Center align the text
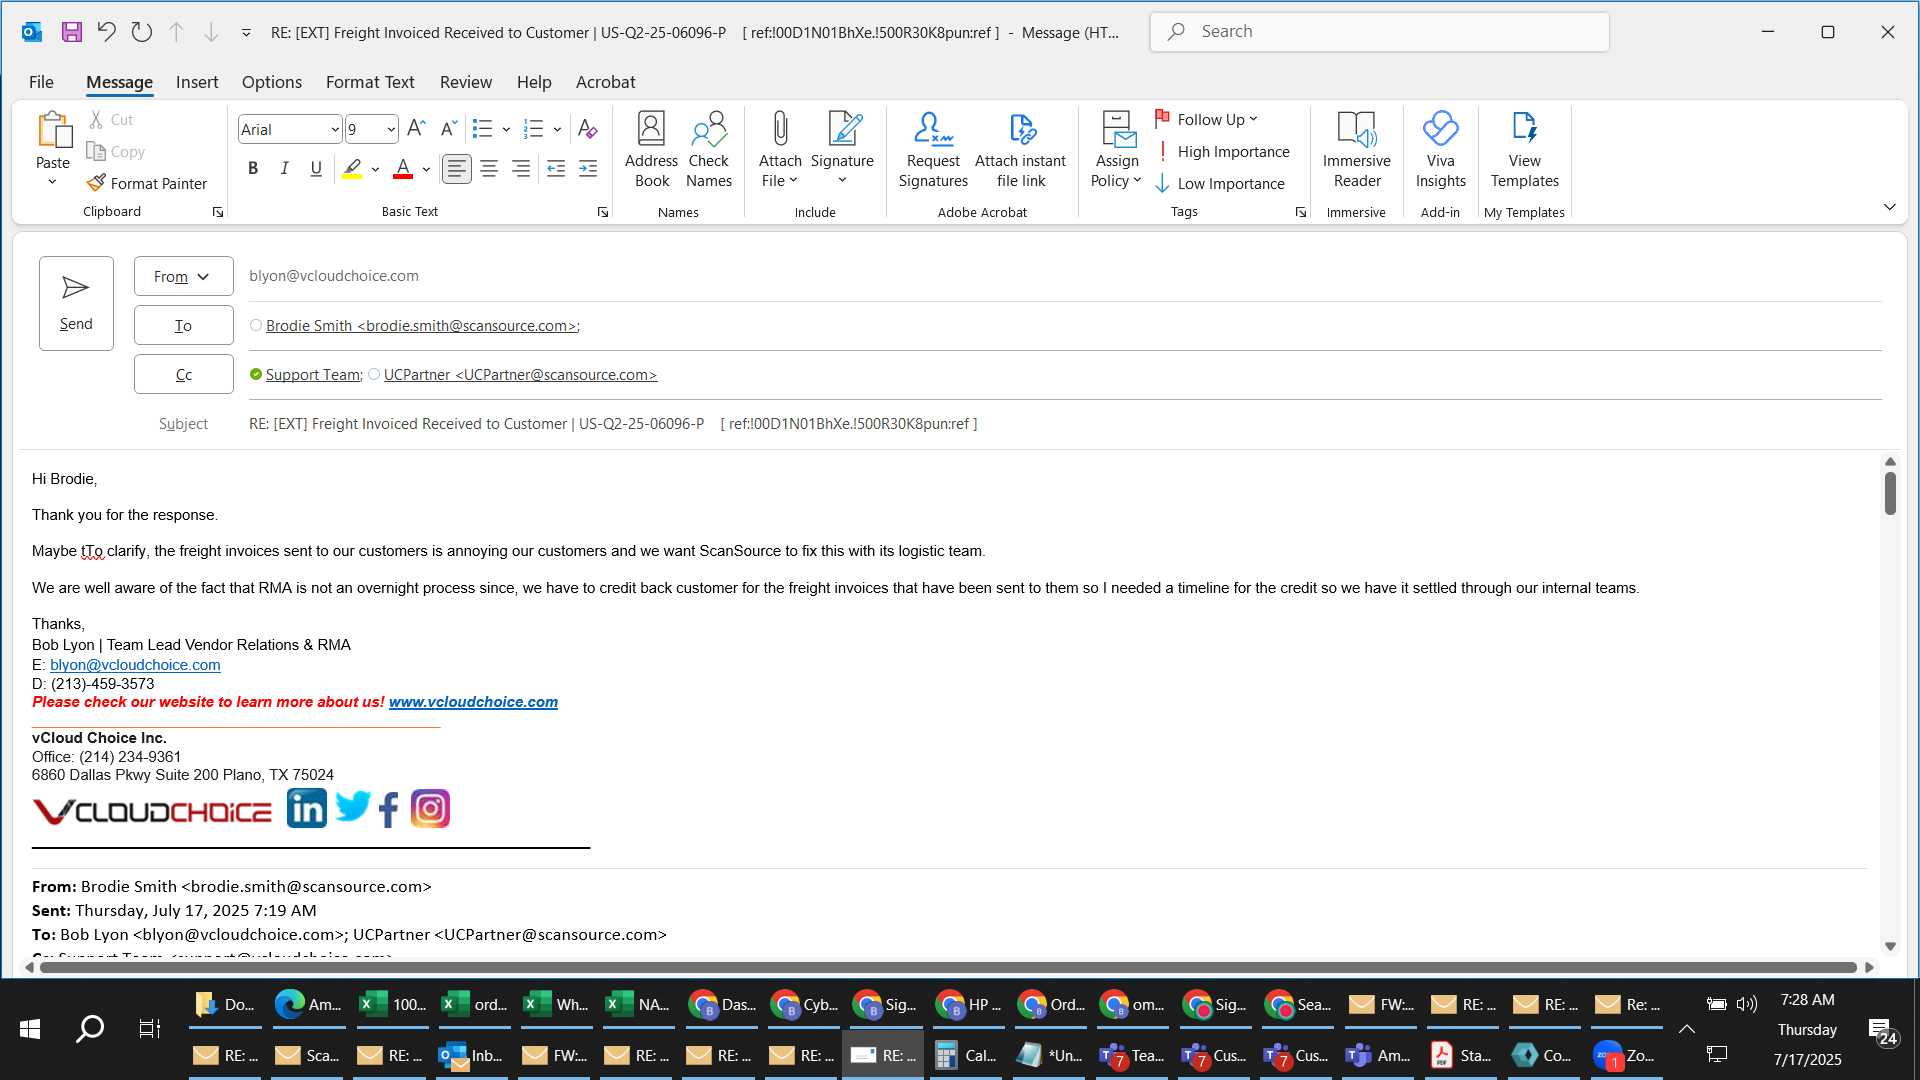The width and height of the screenshot is (1920, 1080). [489, 169]
